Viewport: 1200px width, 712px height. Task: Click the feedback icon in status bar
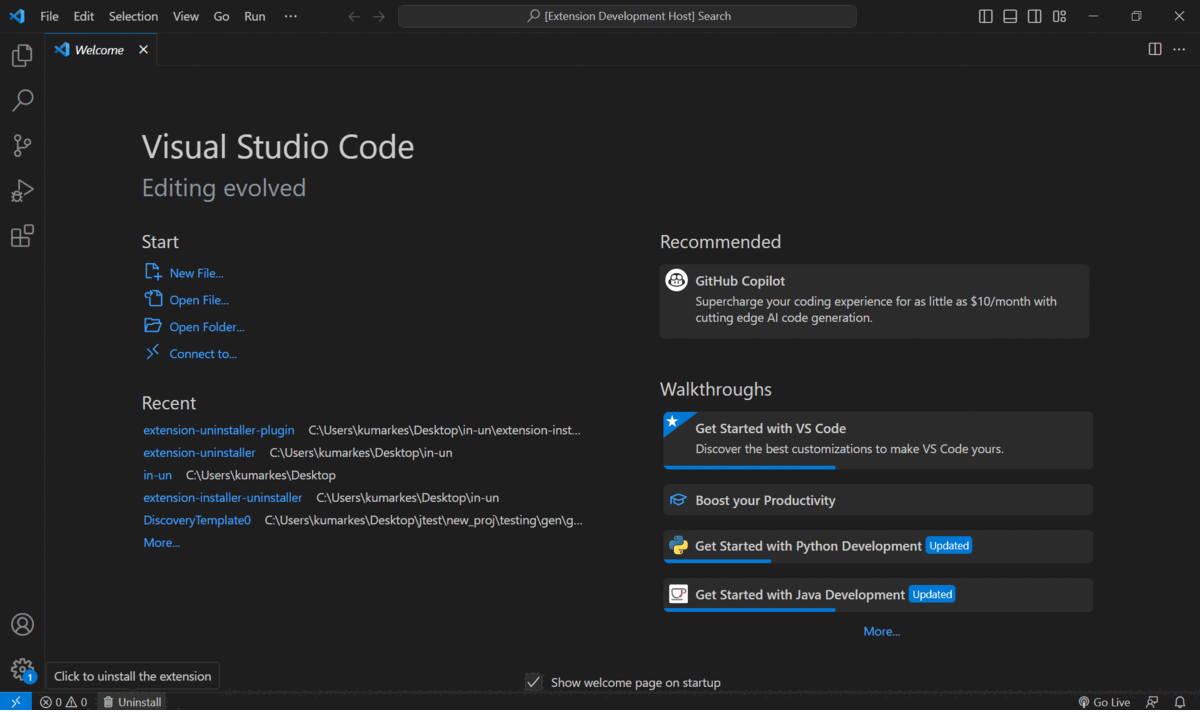(x=1152, y=702)
